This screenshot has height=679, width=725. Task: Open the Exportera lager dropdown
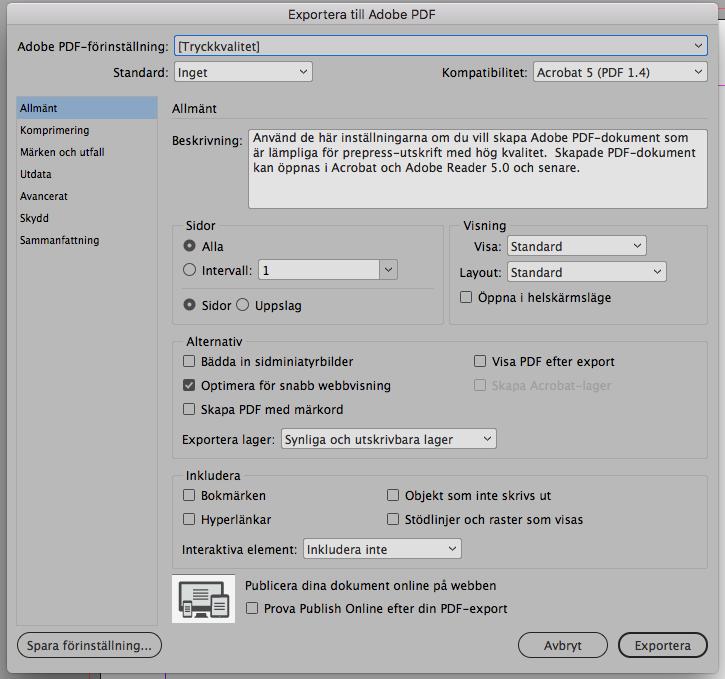point(388,439)
